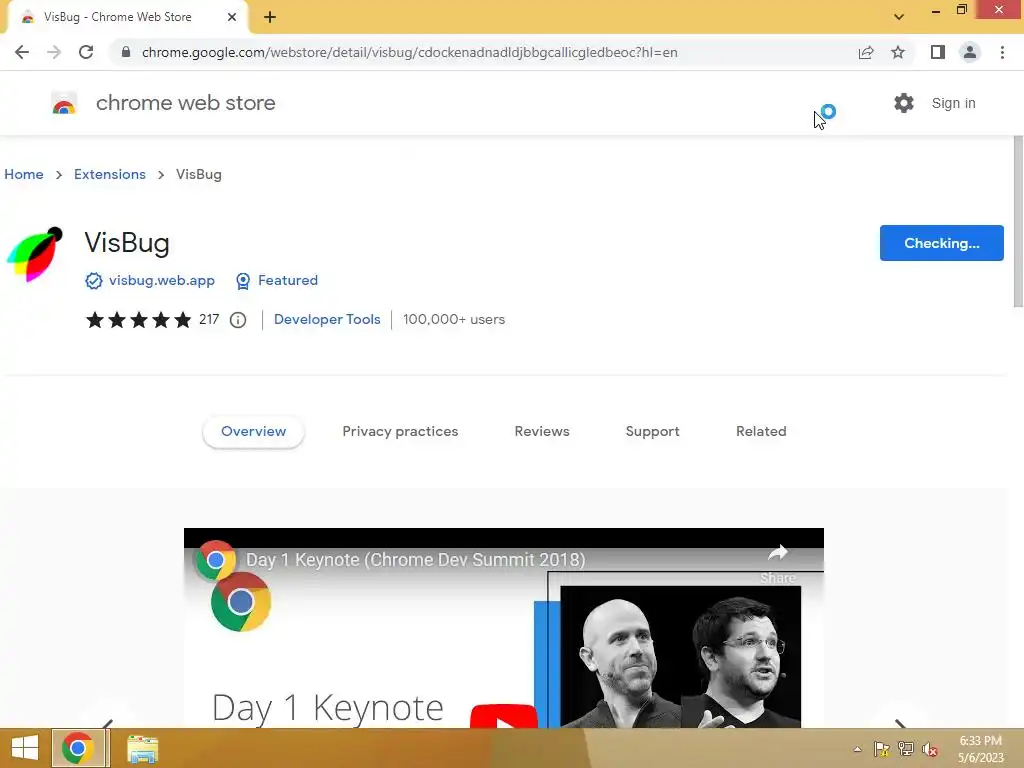Viewport: 1024px width, 768px height.
Task: Open the Windows Start button
Action: tap(25, 748)
